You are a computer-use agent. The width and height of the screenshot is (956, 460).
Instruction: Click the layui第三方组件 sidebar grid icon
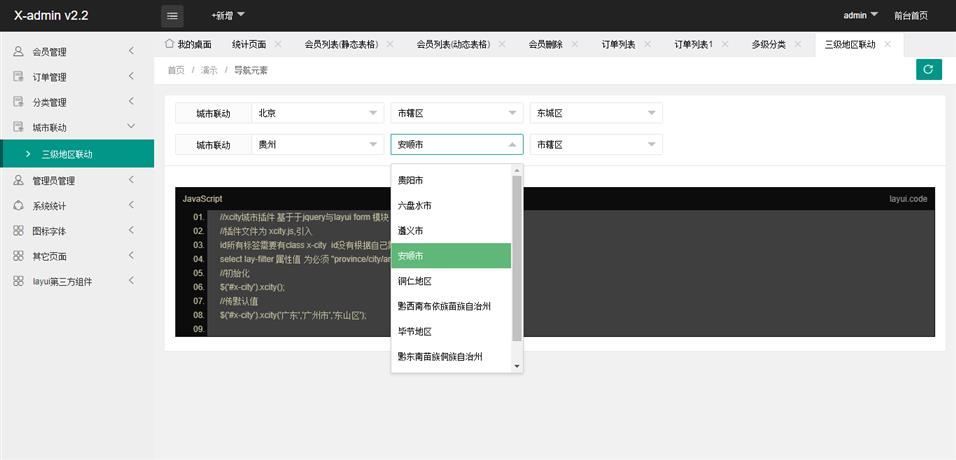pos(18,282)
